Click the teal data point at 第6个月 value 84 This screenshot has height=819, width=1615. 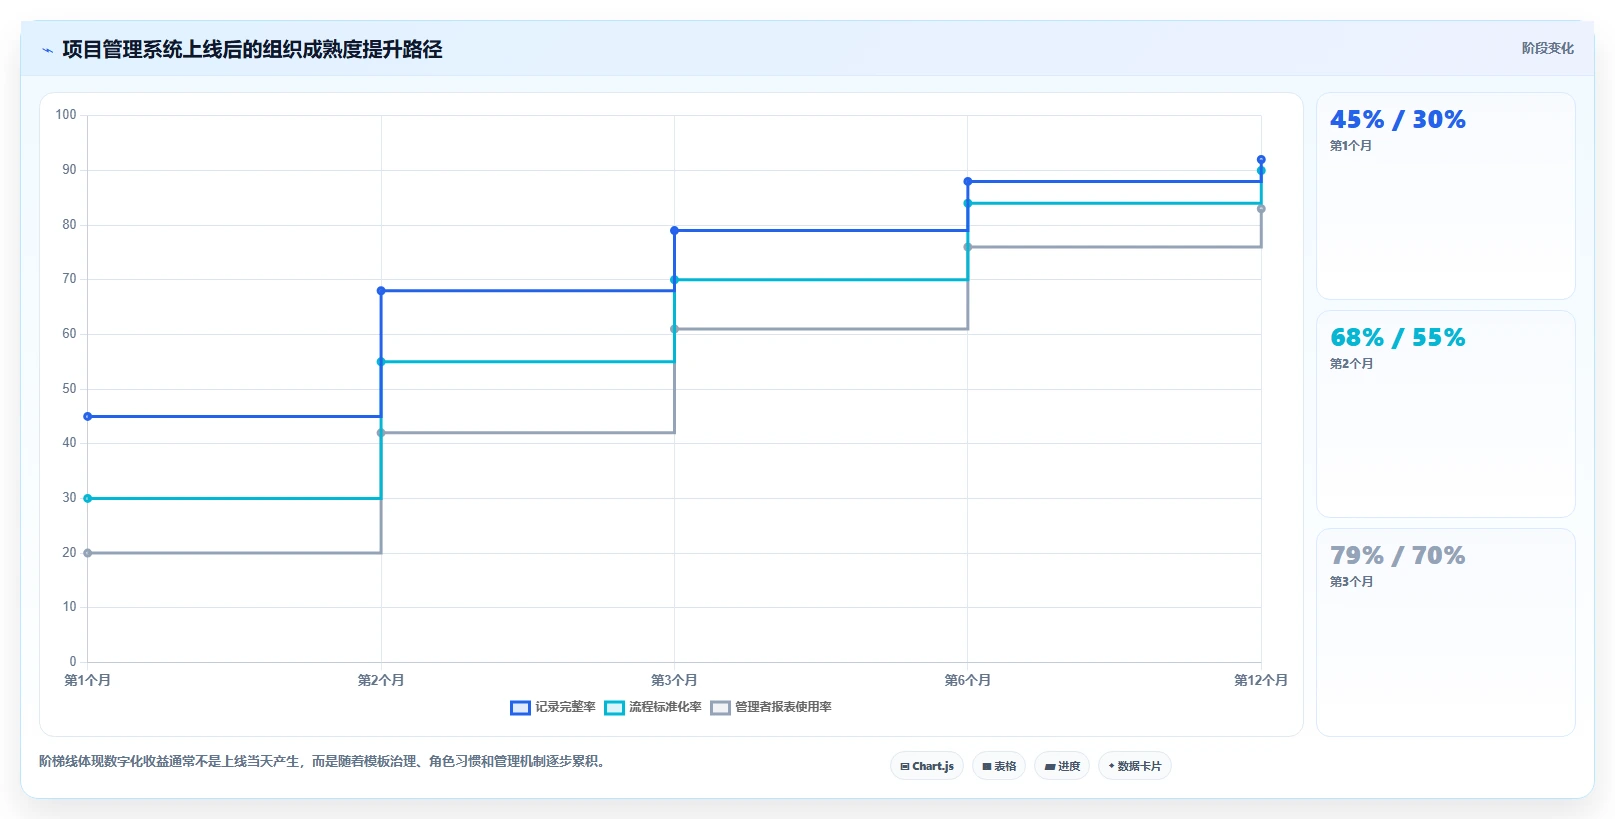(x=968, y=203)
